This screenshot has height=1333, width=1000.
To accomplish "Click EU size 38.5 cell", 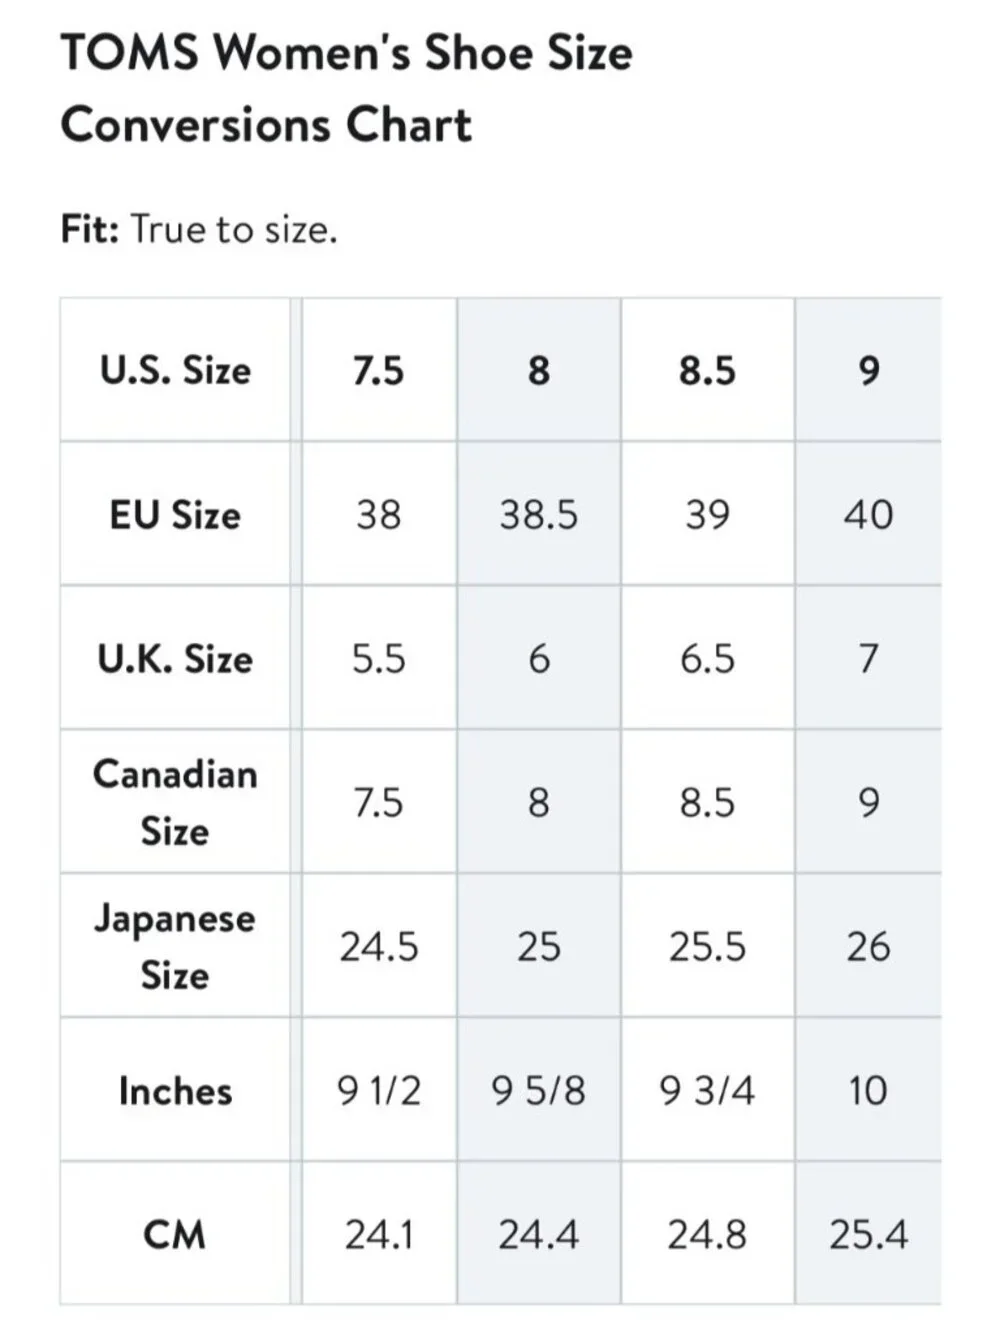I will tap(539, 514).
